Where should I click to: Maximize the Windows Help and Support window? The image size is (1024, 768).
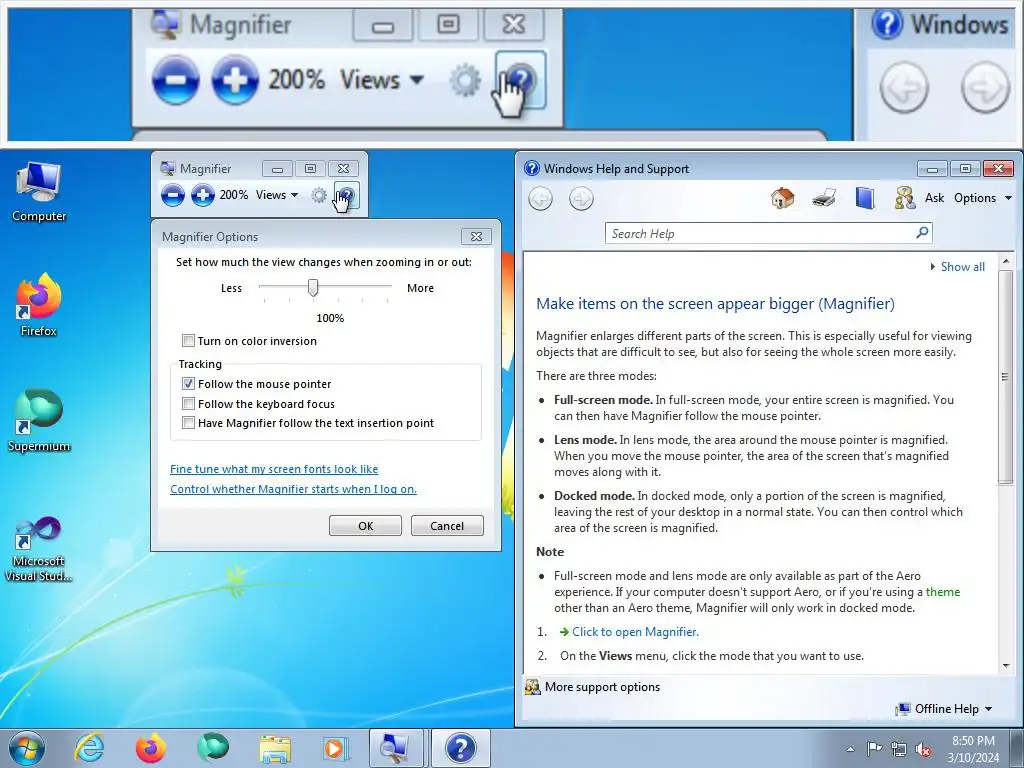pyautogui.click(x=965, y=168)
